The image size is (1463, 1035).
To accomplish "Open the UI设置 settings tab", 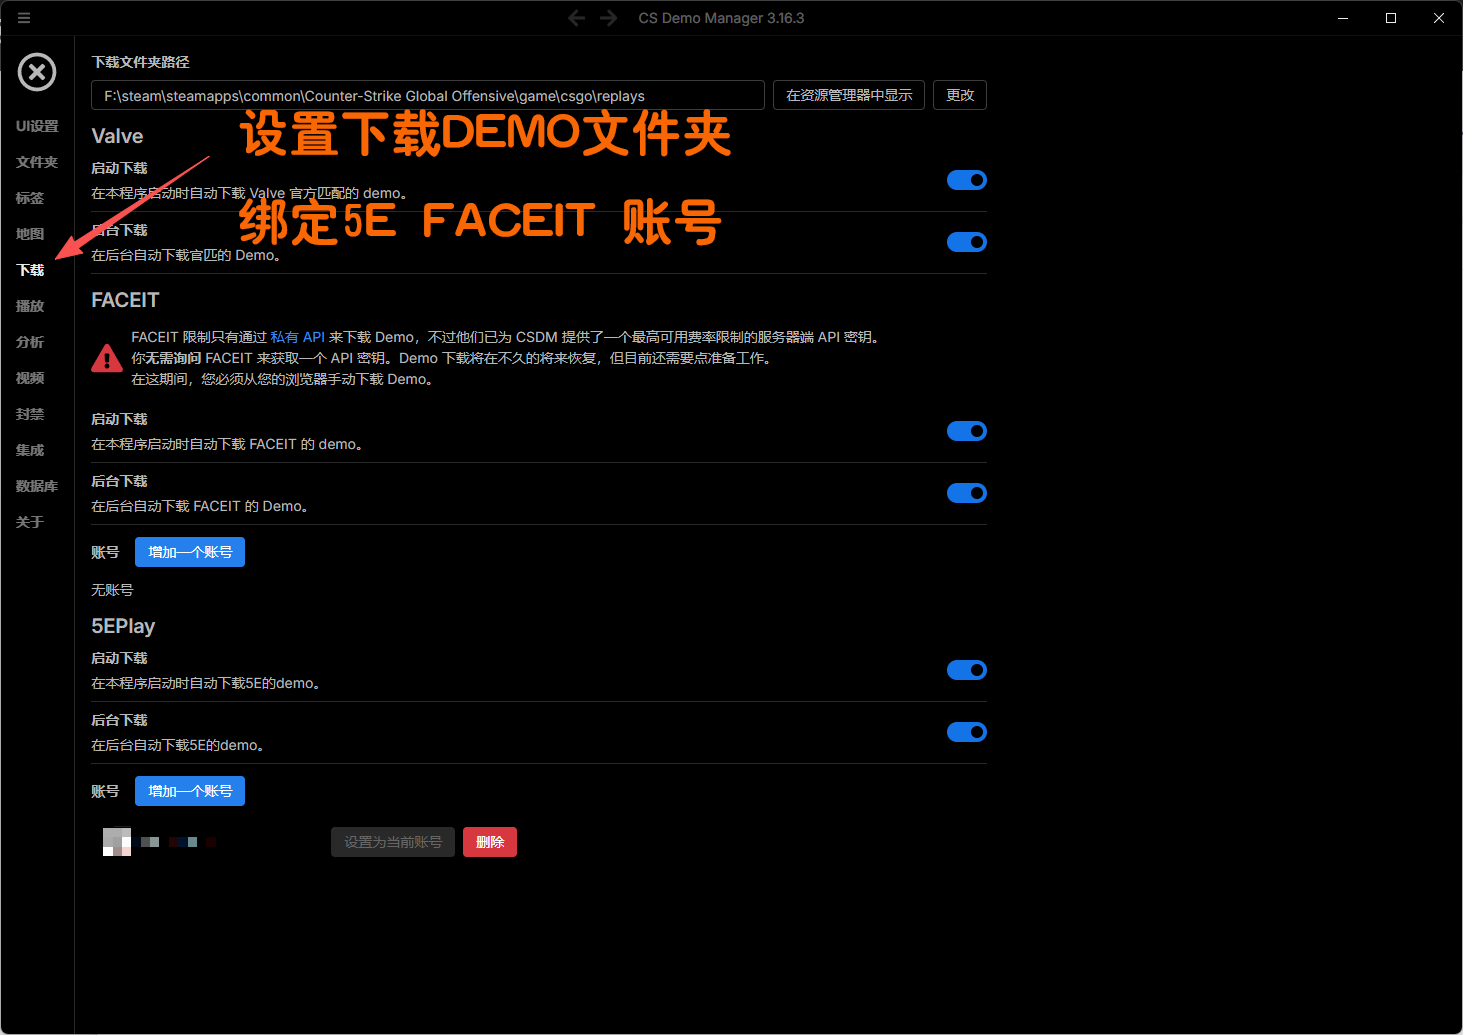I will coord(37,126).
